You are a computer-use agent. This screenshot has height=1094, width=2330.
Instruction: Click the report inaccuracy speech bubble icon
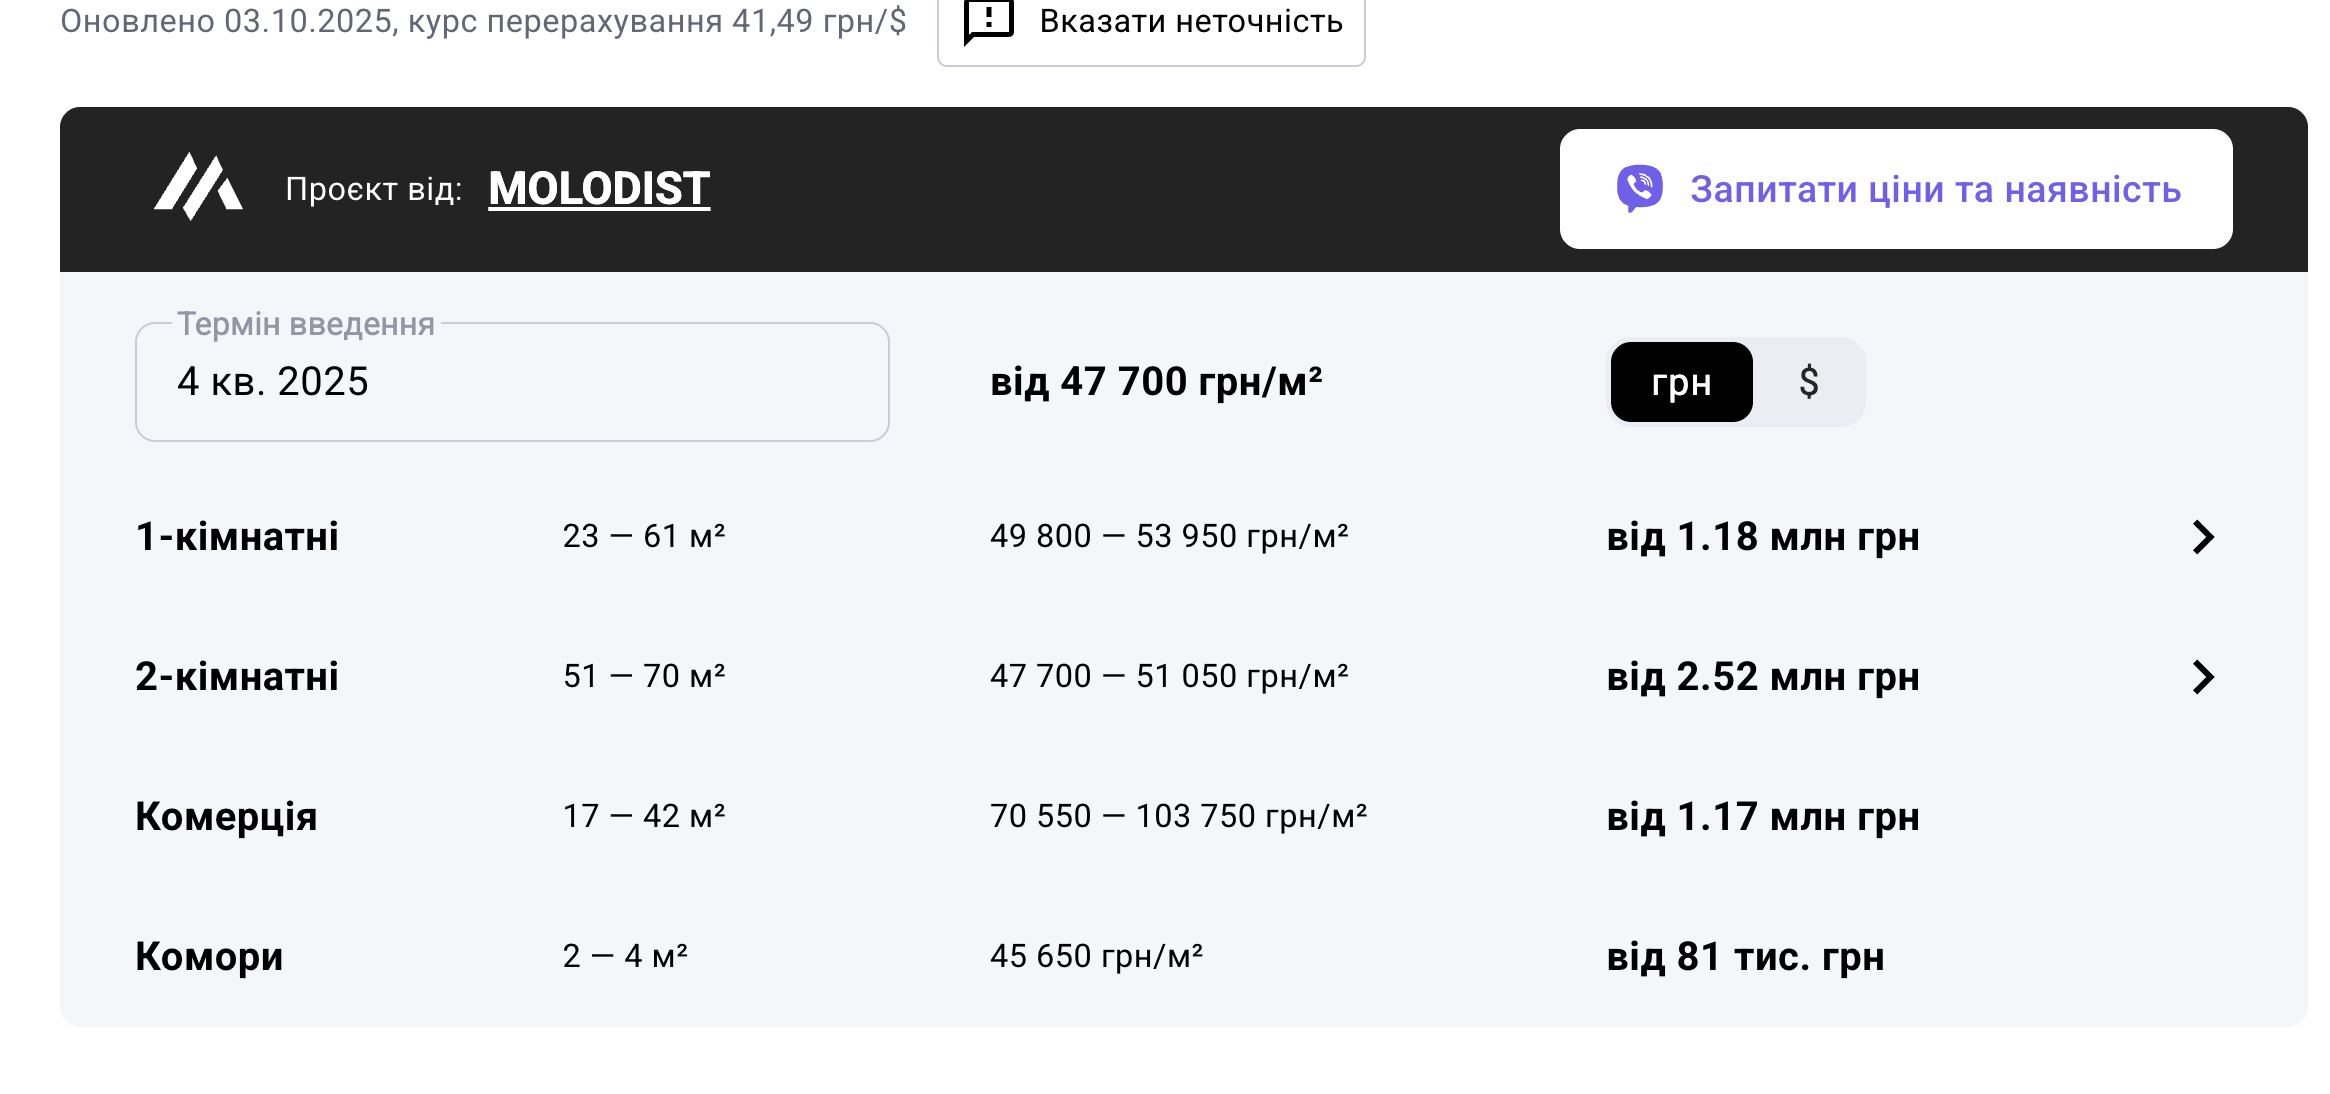[988, 22]
